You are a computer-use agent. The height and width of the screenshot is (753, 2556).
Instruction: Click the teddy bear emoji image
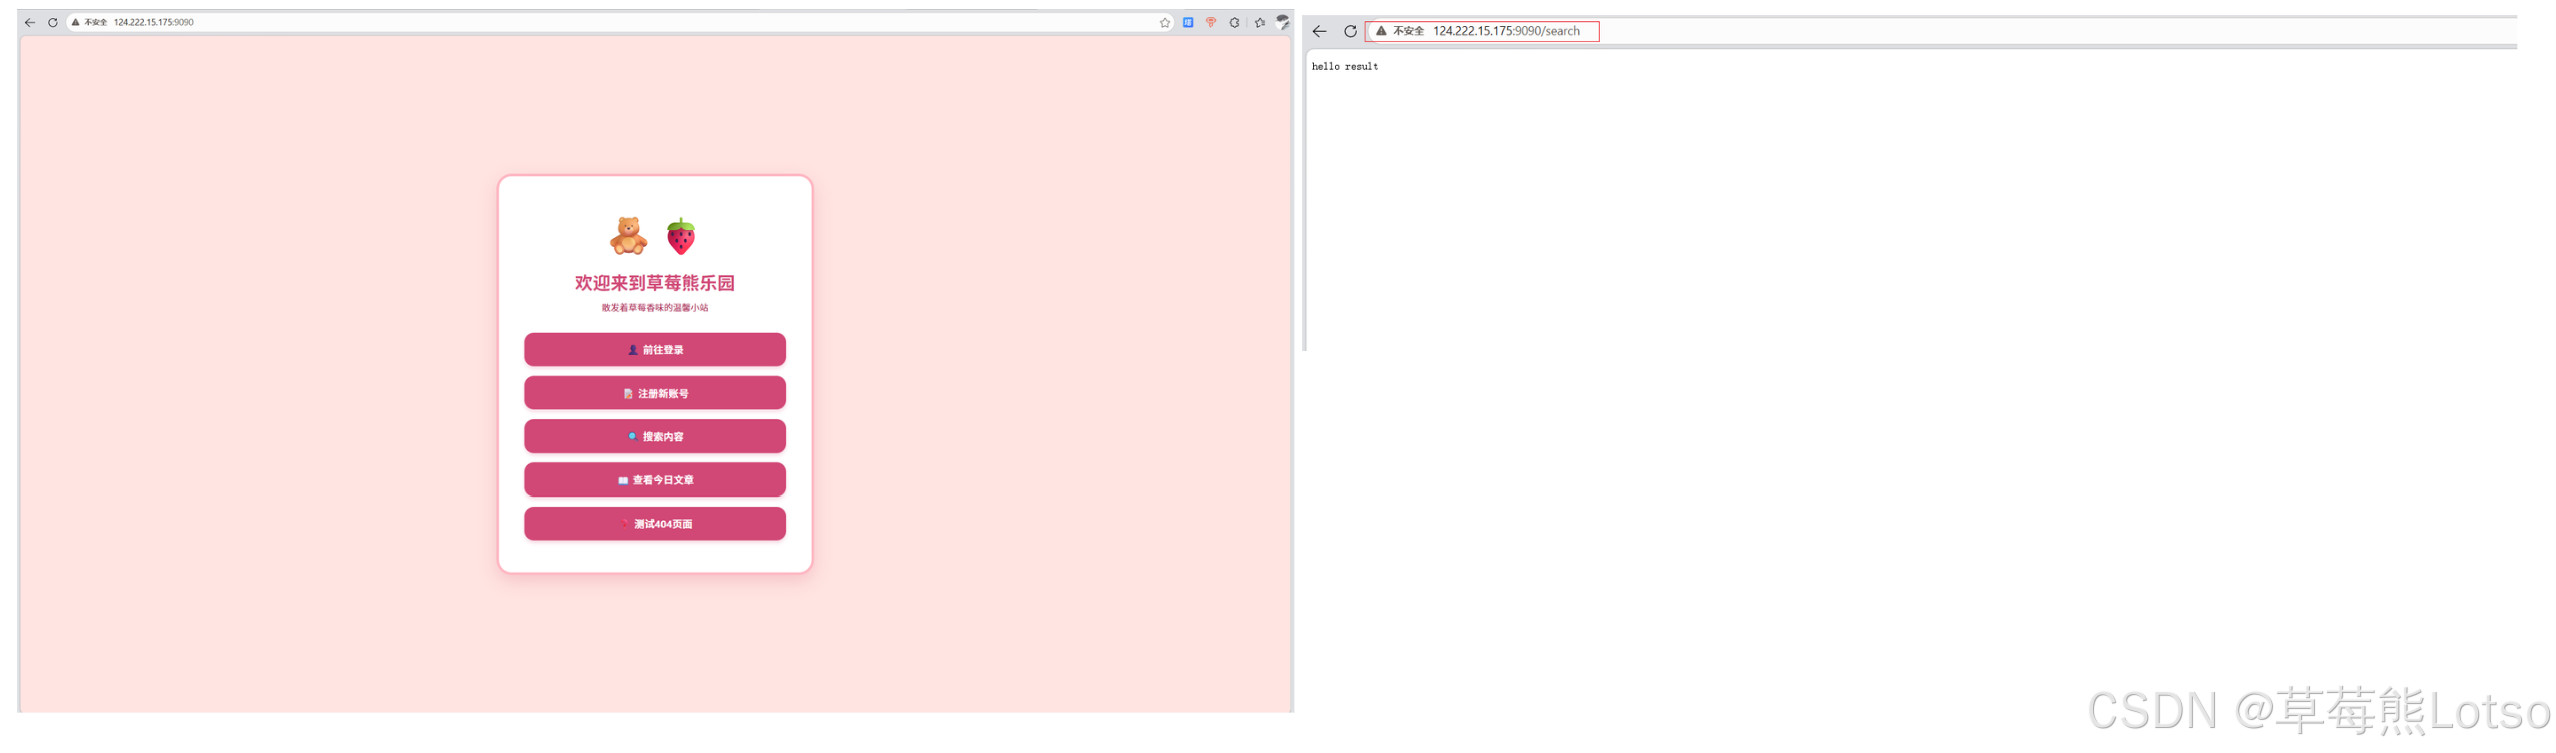point(628,236)
